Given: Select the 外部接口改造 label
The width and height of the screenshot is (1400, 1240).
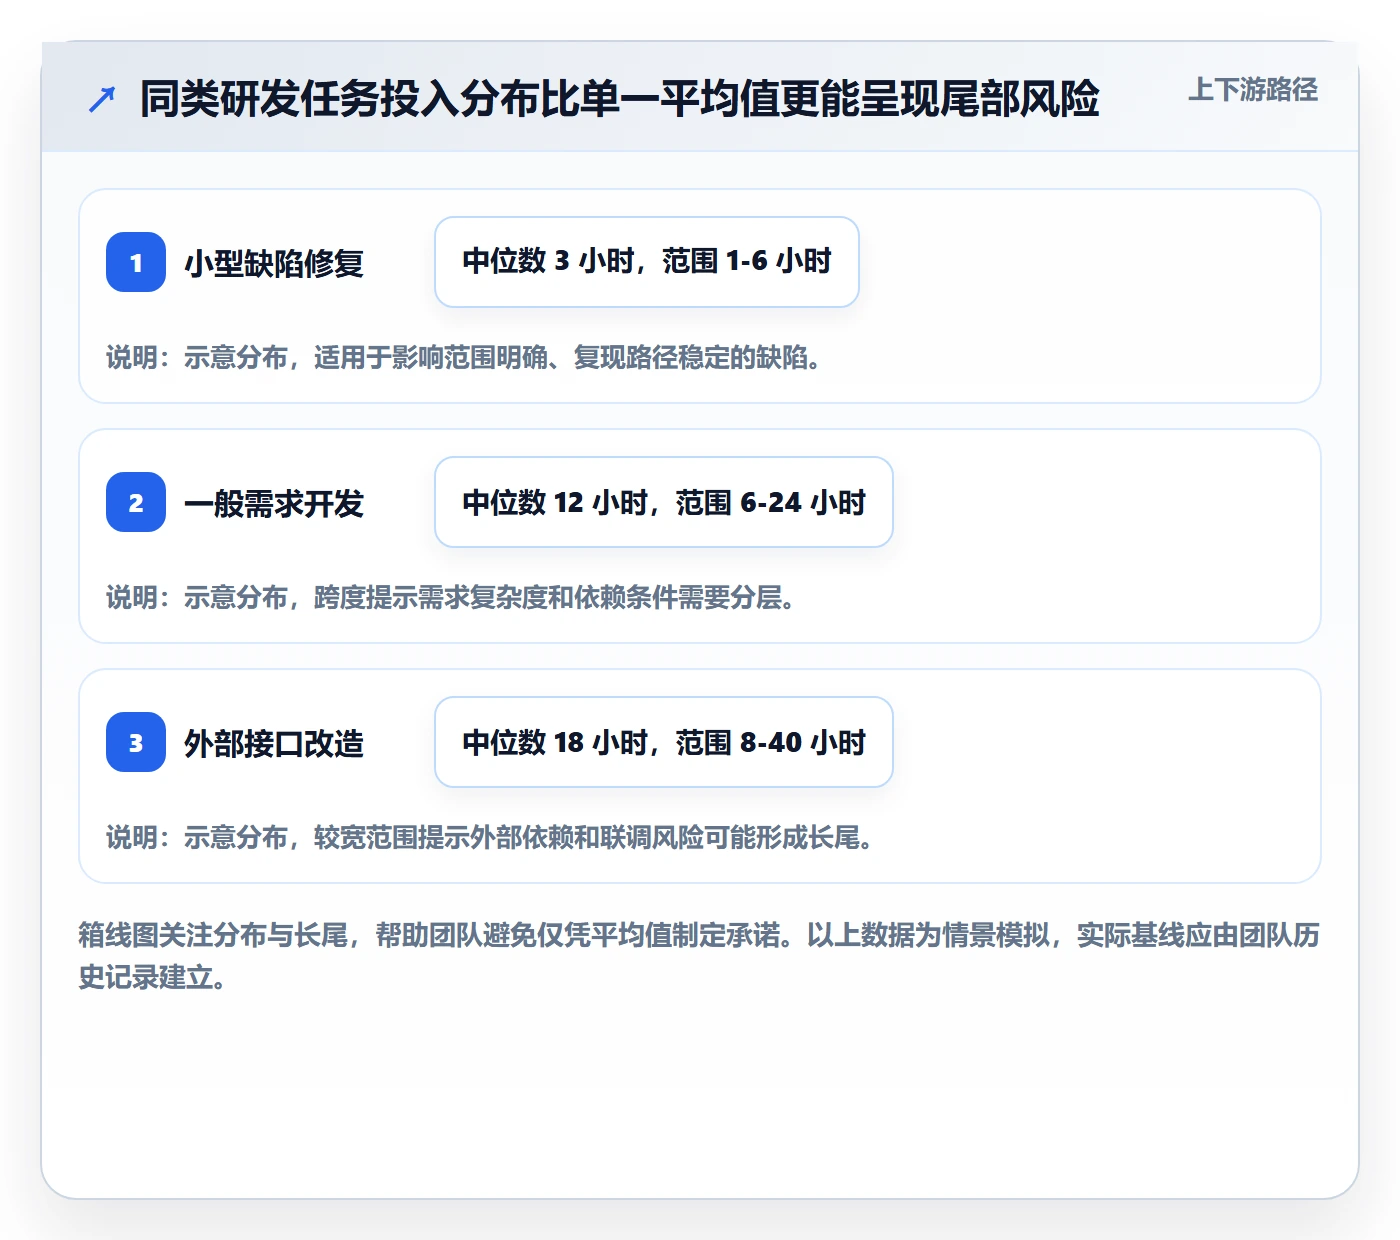Looking at the screenshot, I should tap(274, 743).
